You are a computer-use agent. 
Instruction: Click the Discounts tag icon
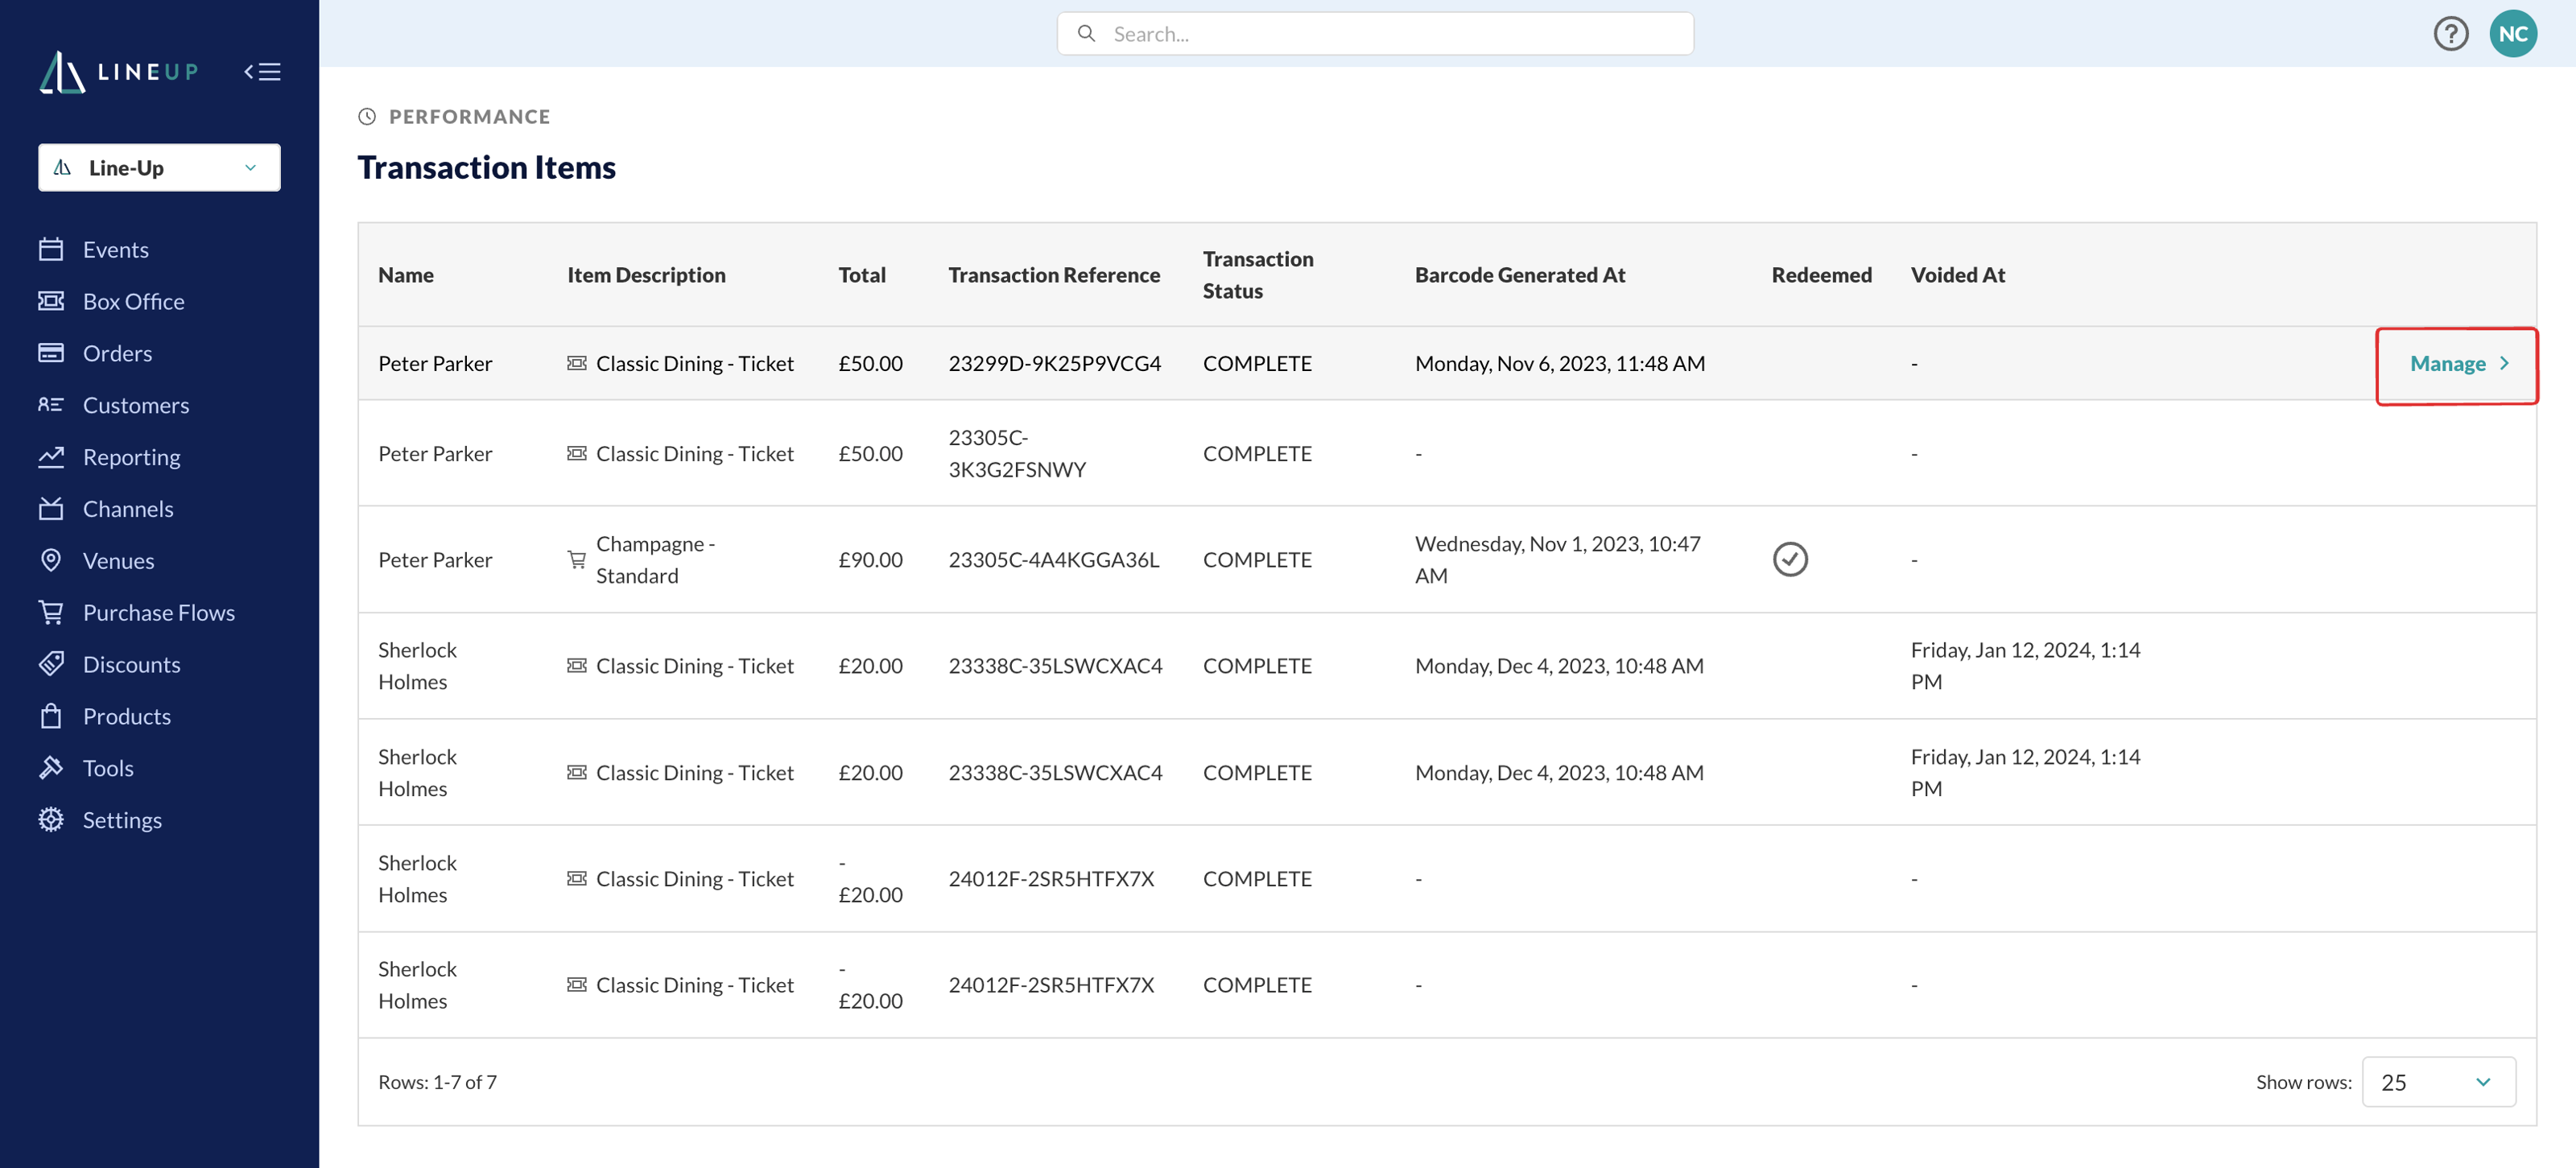[51, 664]
